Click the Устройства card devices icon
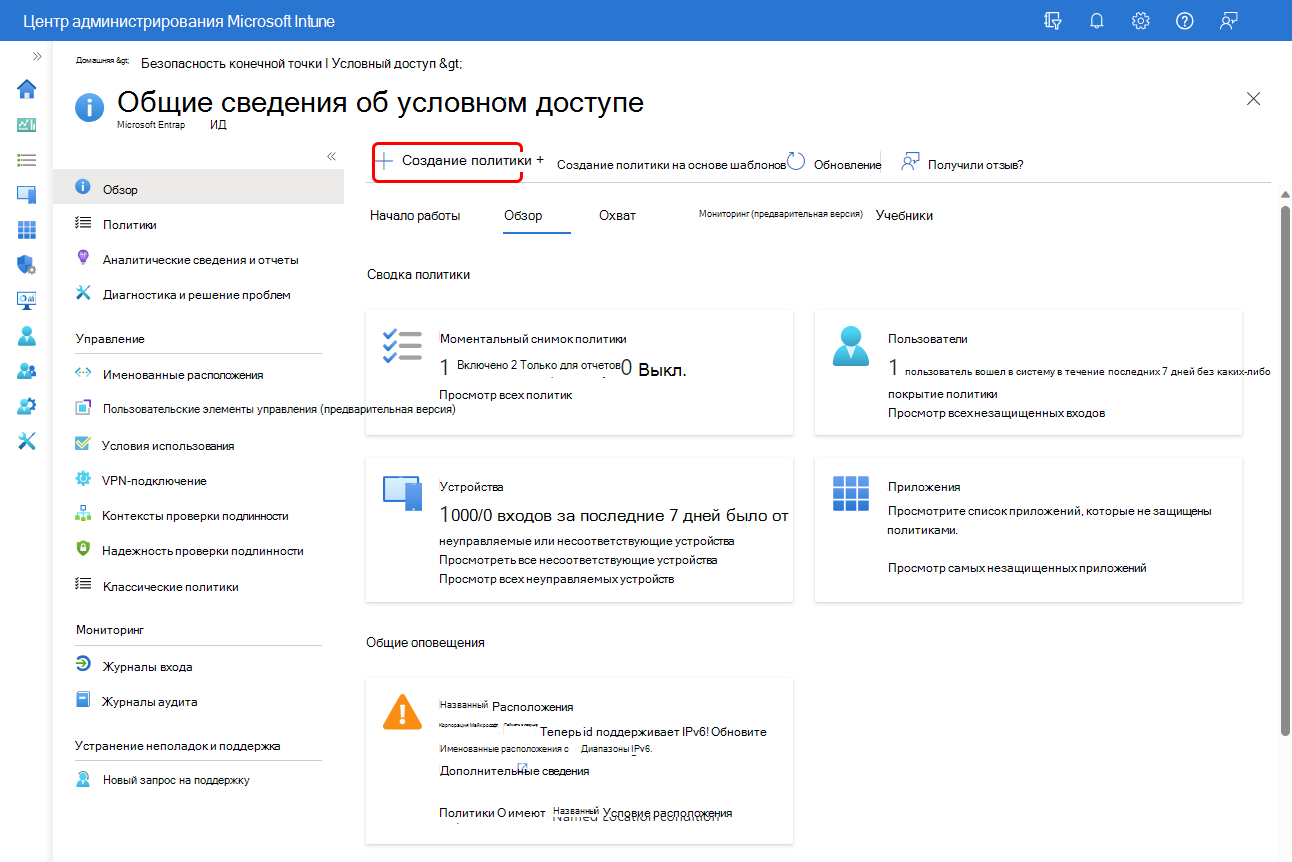1292x862 pixels. 403,493
